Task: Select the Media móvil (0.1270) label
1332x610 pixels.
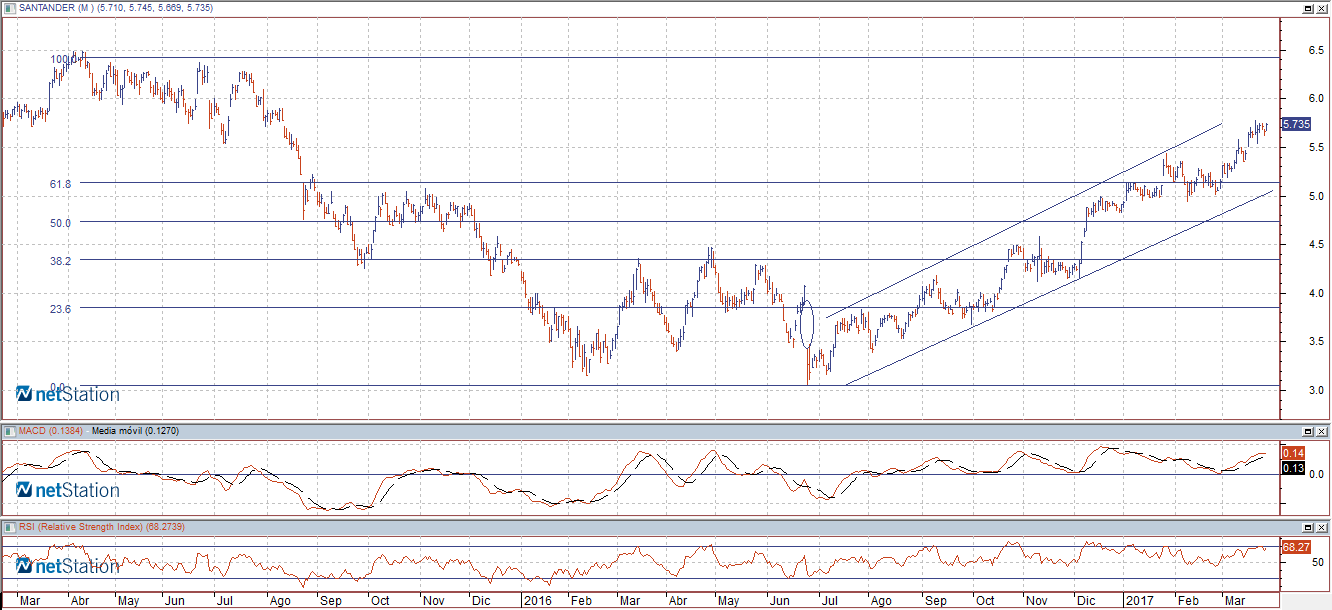Action: pyautogui.click(x=135, y=430)
